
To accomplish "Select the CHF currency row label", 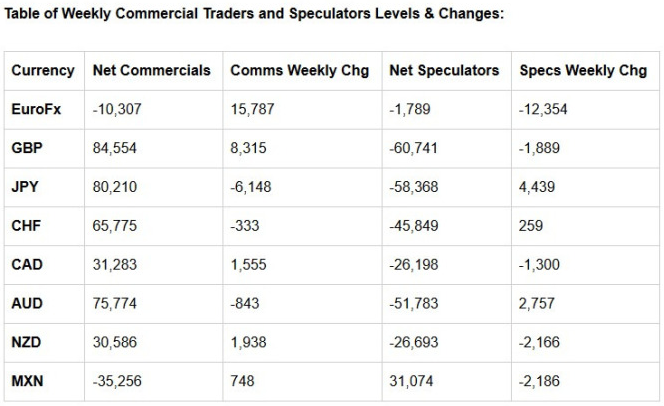I will [26, 226].
